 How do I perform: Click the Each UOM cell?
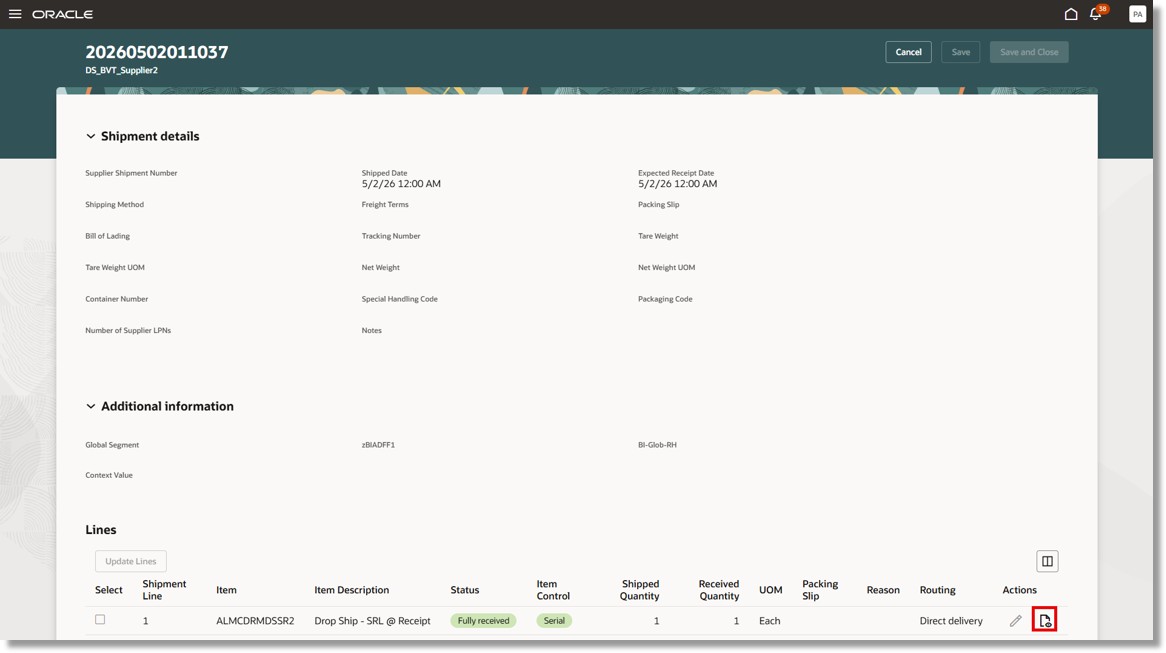coord(770,620)
